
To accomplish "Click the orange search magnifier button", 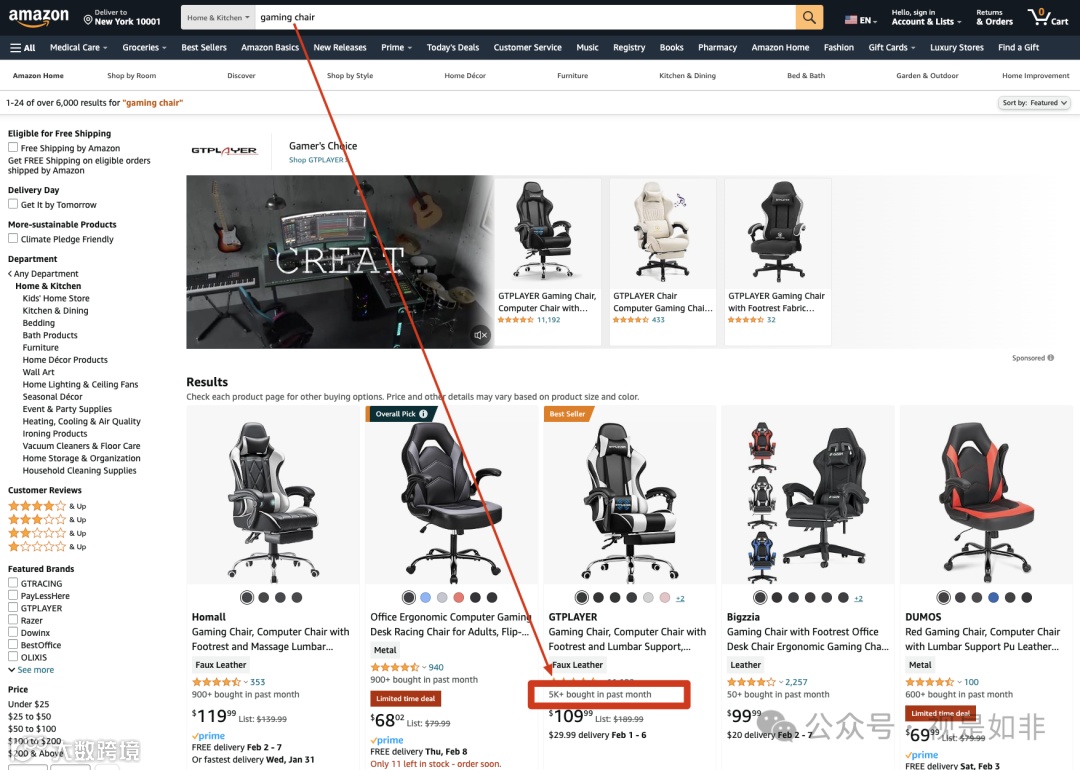I will click(809, 17).
